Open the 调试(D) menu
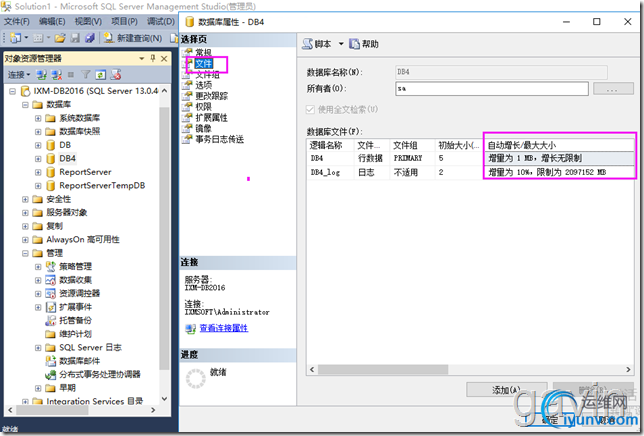Image resolution: width=644 pixels, height=436 pixels. 161,21
